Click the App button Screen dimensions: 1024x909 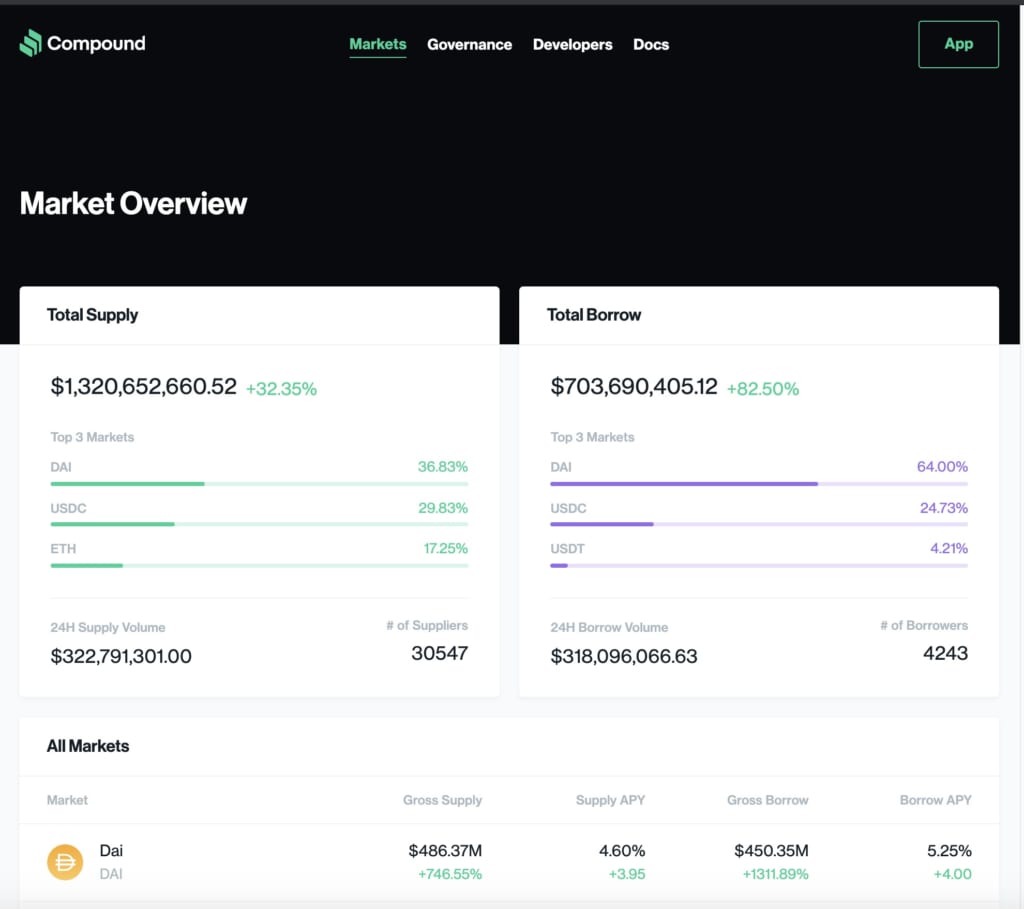[x=958, y=44]
